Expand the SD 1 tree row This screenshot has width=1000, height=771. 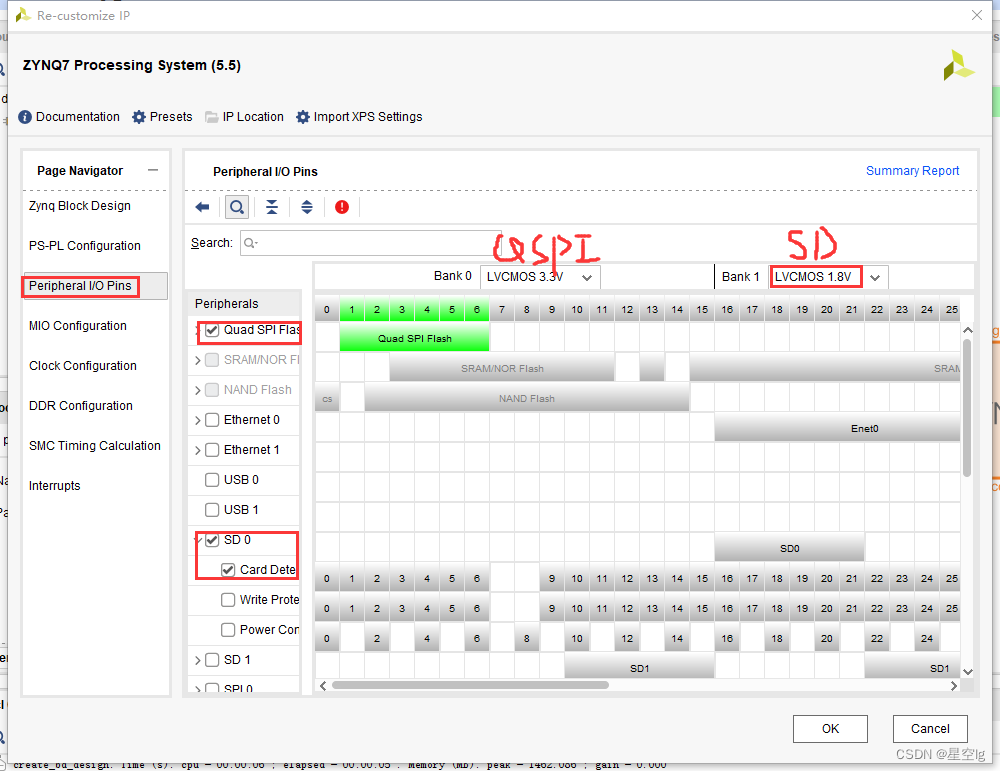[x=197, y=660]
